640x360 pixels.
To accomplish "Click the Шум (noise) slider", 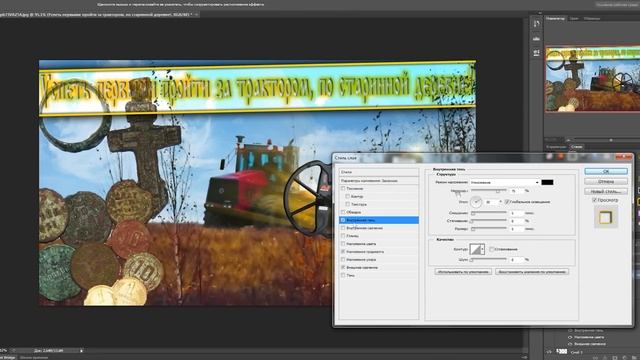I will tap(489, 260).
